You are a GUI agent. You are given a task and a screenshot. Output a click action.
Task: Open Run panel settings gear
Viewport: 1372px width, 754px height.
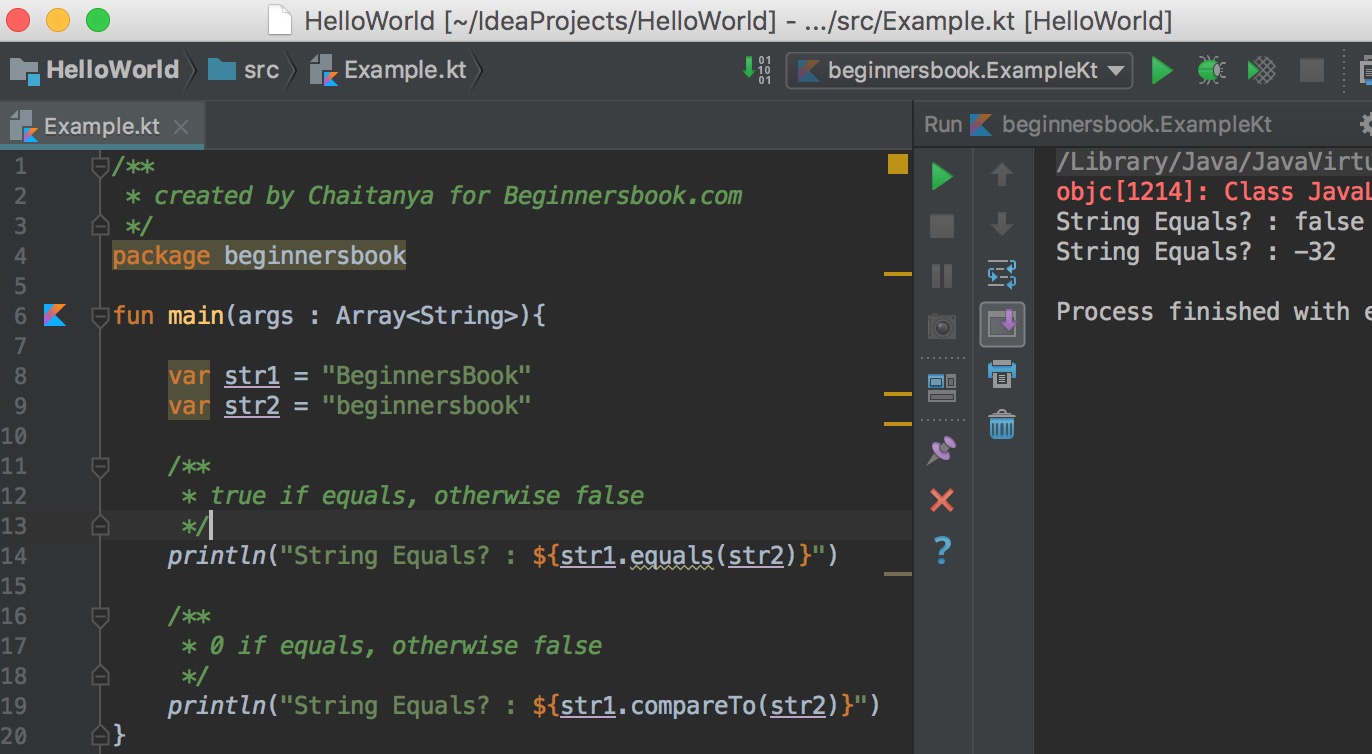pyautogui.click(x=1364, y=124)
